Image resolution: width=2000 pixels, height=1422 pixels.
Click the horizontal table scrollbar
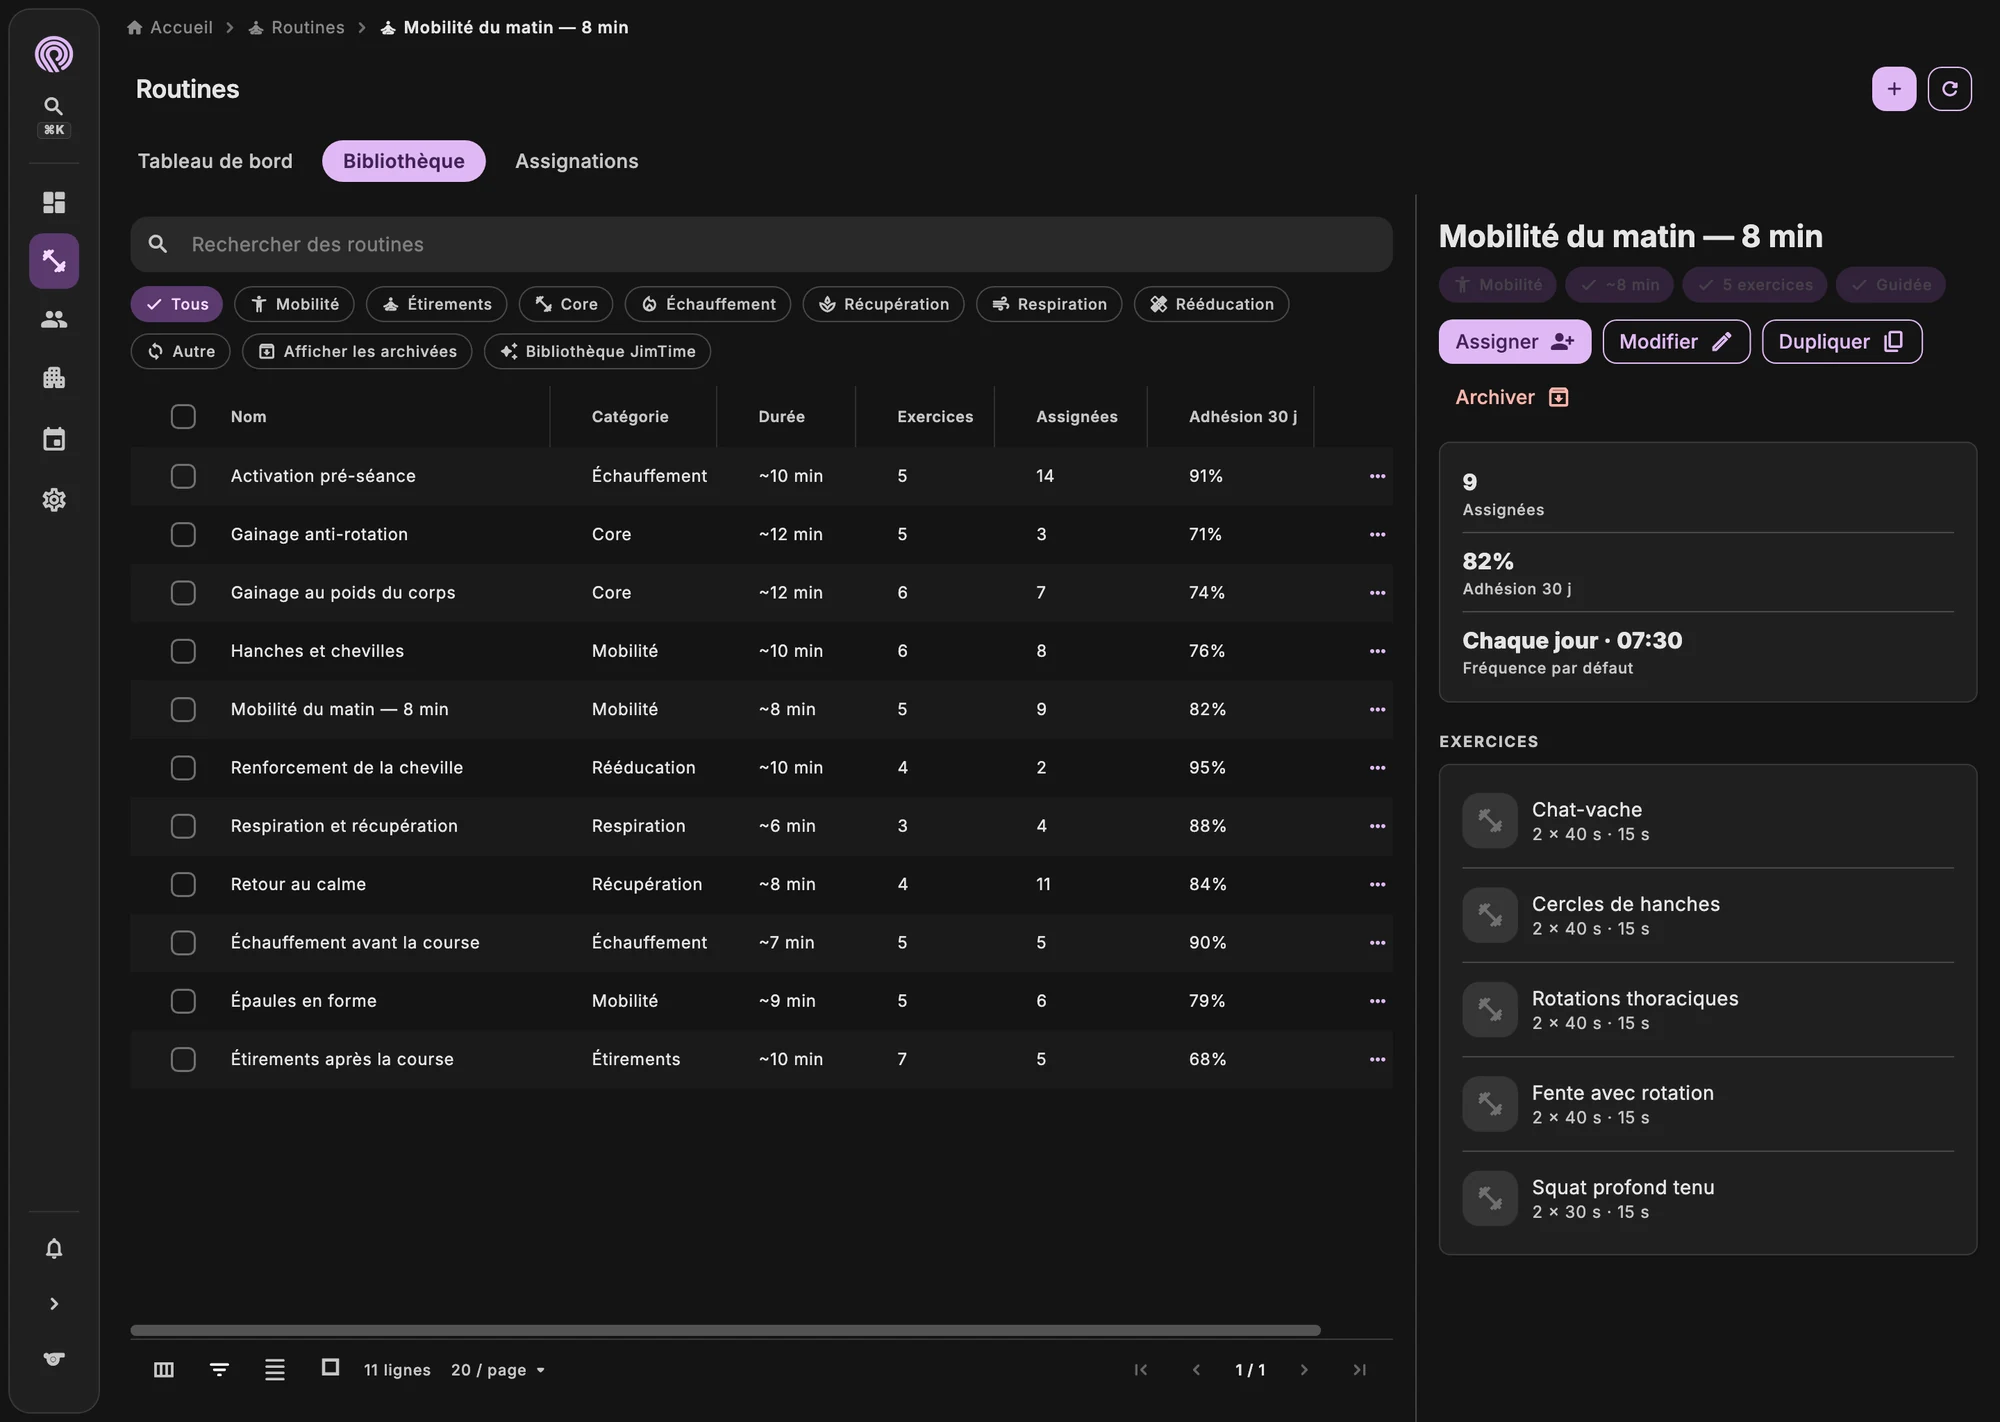725,1331
